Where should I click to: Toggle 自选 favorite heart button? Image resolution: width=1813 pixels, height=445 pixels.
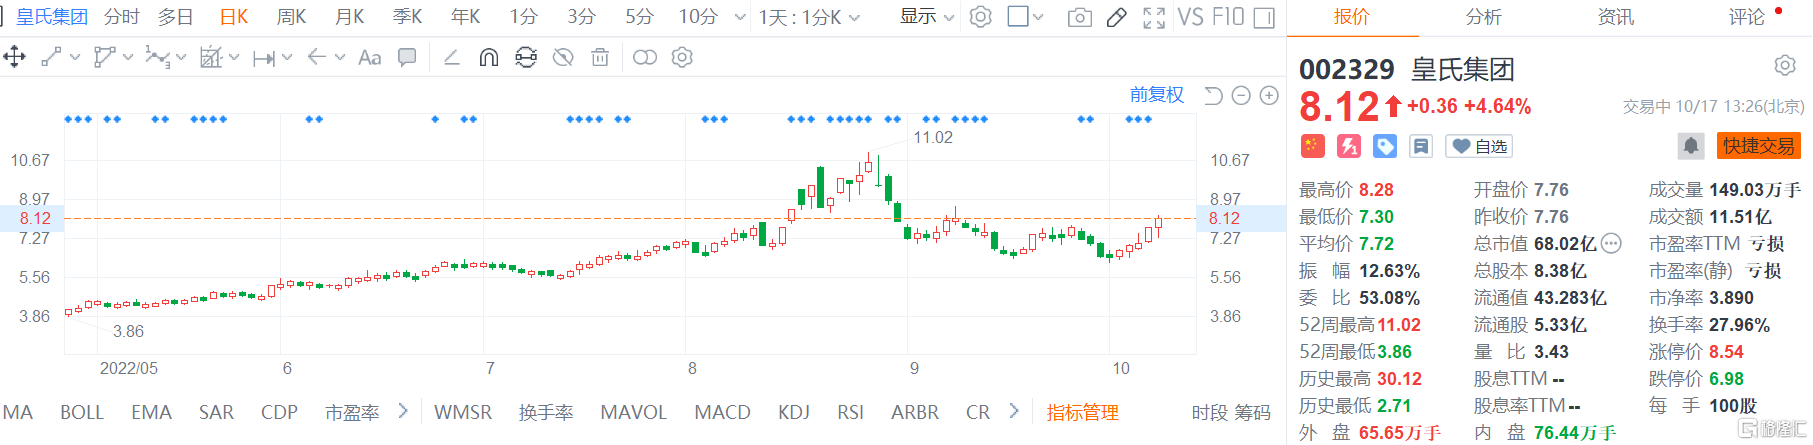tap(1480, 146)
